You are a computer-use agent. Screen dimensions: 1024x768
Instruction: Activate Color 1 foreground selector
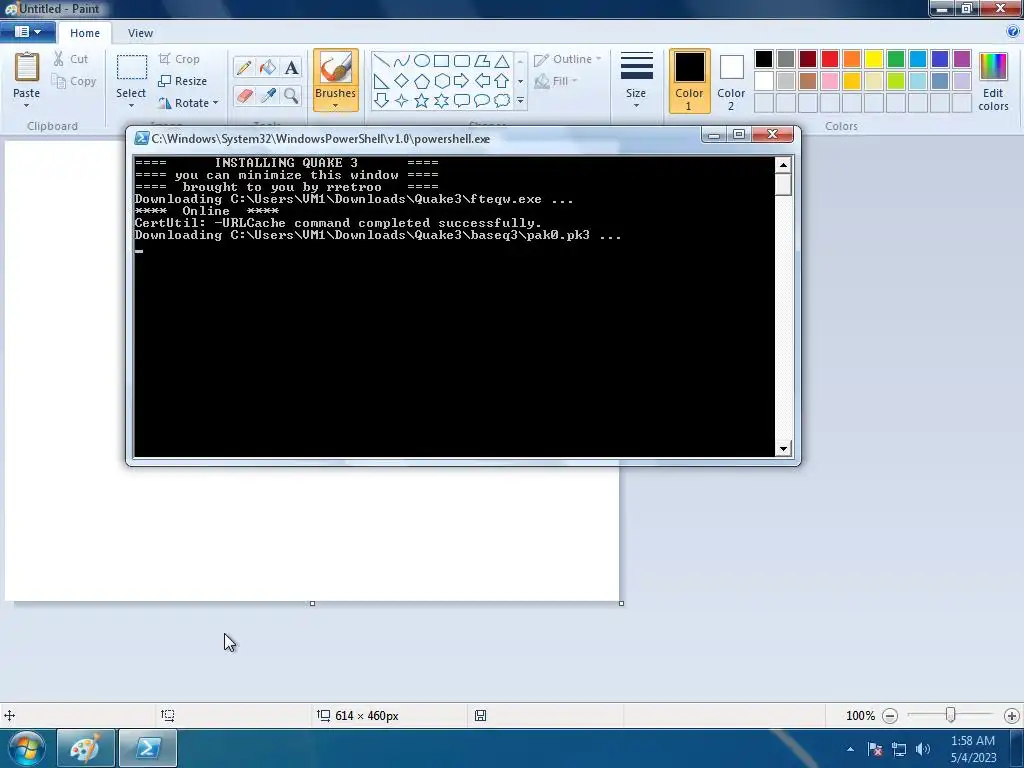pos(689,81)
